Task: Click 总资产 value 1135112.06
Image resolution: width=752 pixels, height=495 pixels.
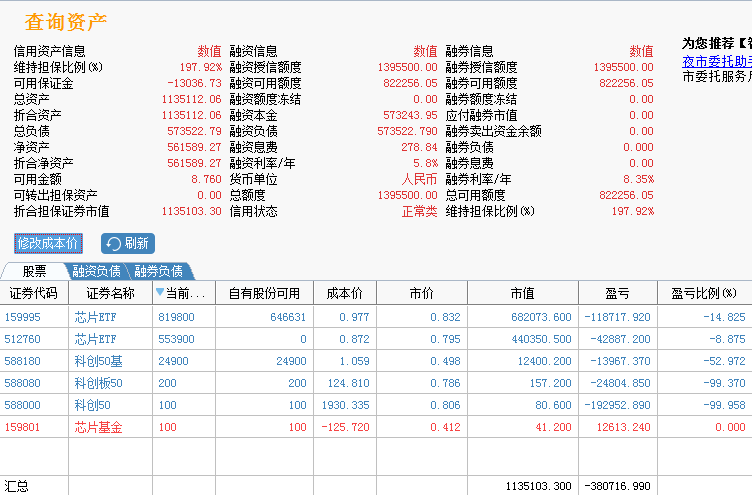Action: coord(191,99)
